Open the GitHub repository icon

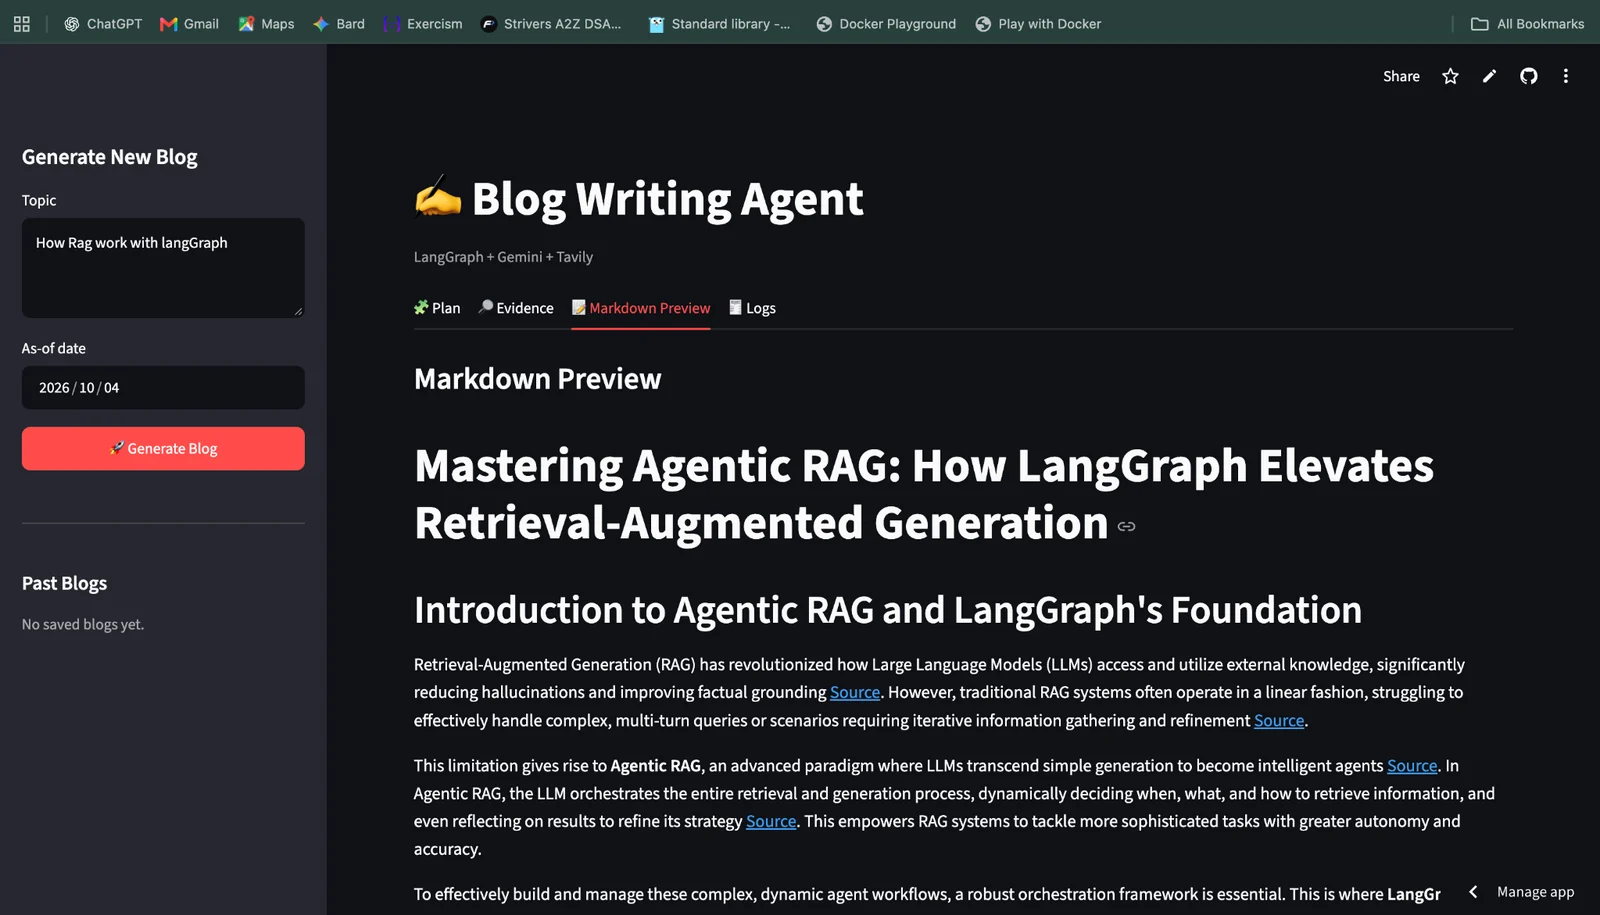tap(1528, 76)
